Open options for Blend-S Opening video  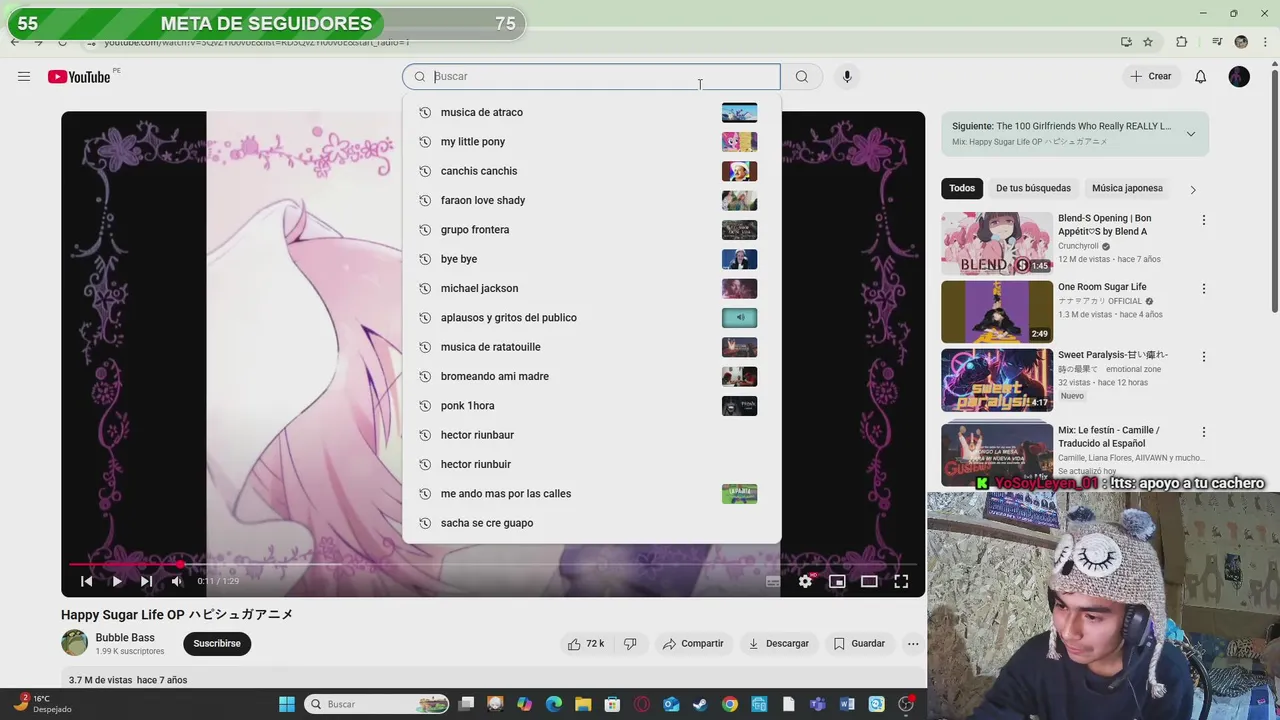[x=1204, y=220]
